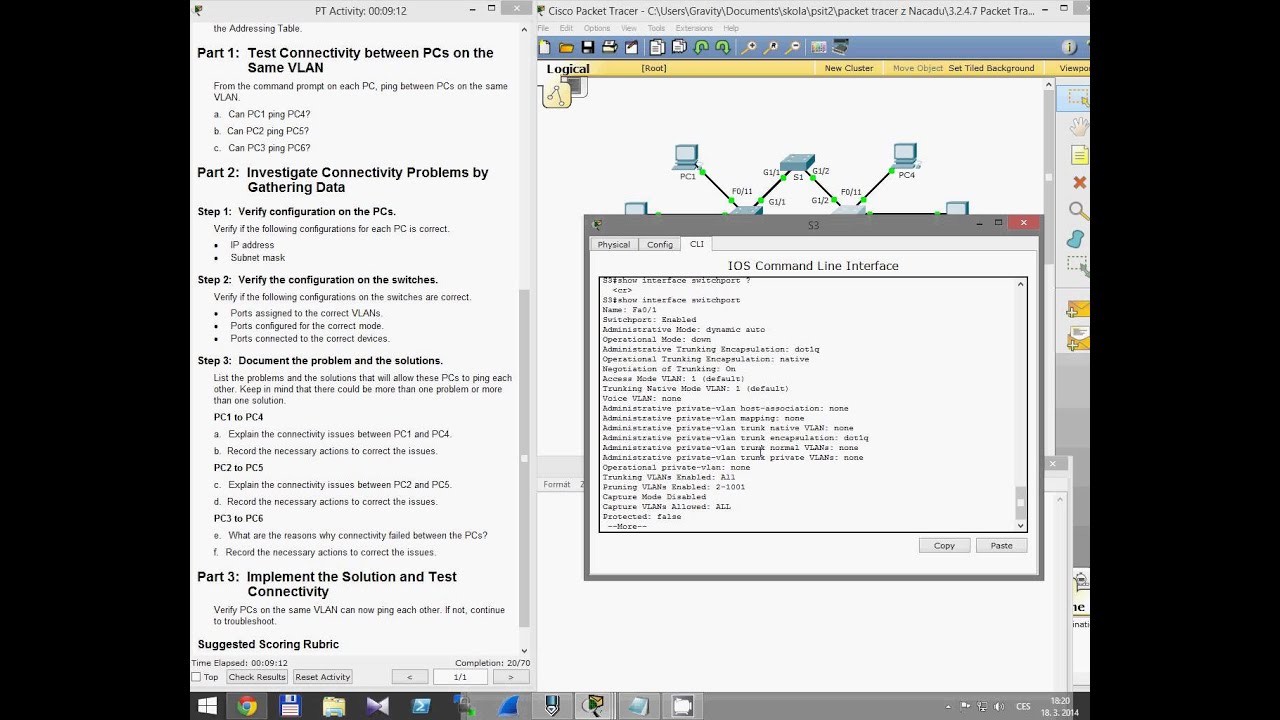Redo the last action

point(723,47)
